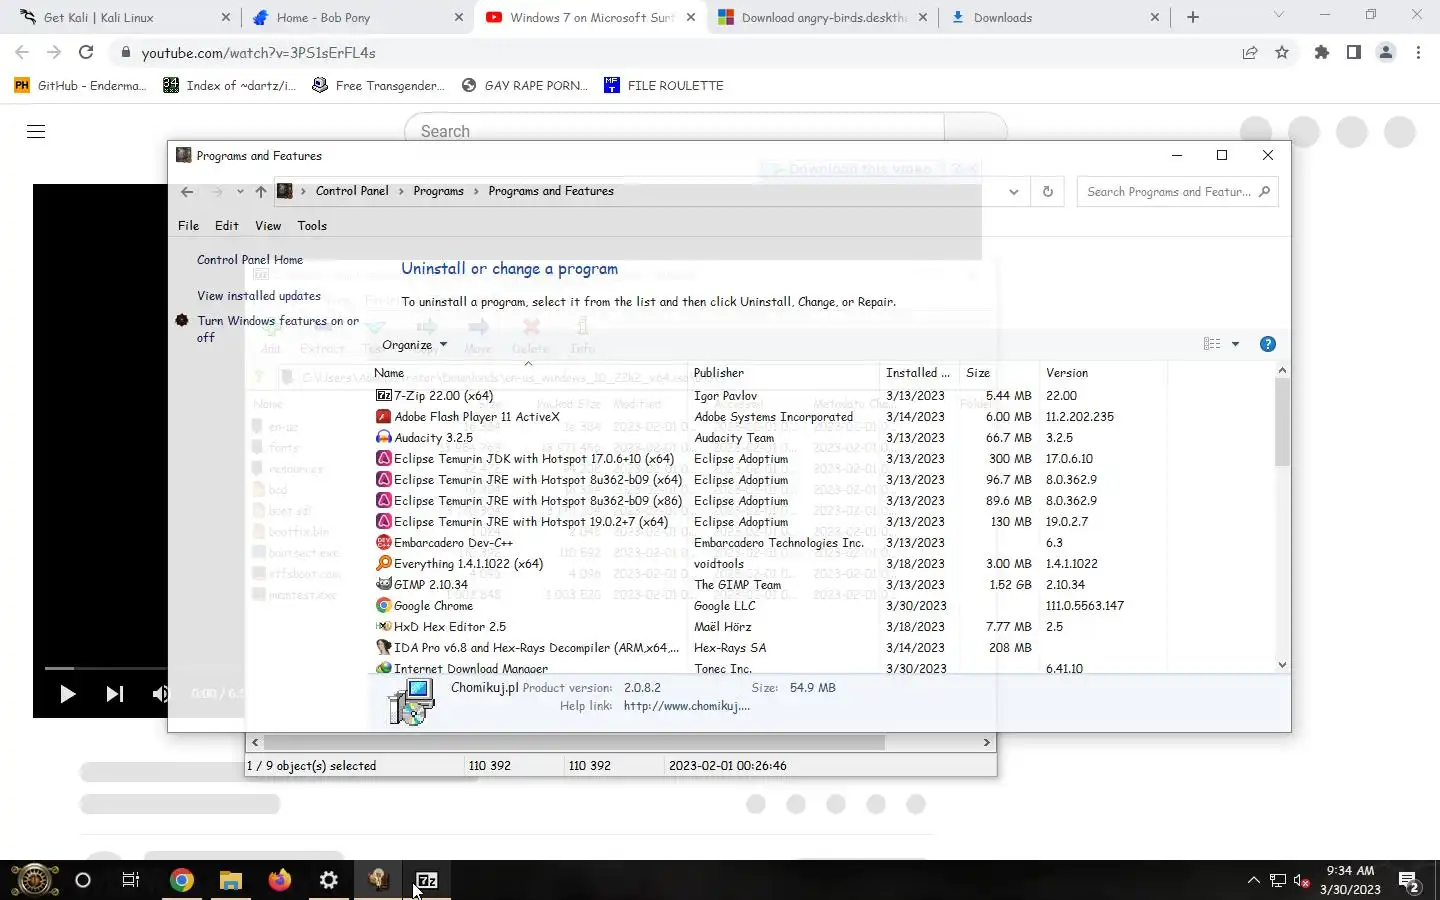Image resolution: width=1440 pixels, height=900 pixels.
Task: Sort by the Size column header
Action: point(1000,373)
